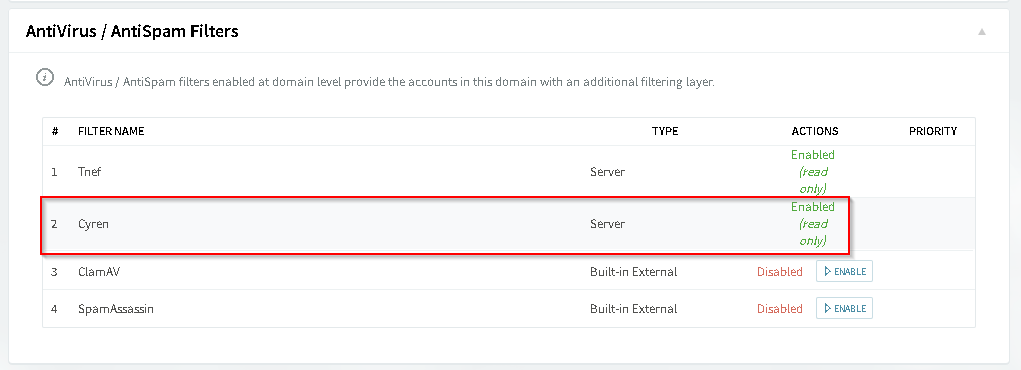Viewport: 1021px width, 370px height.
Task: Select the Cyren filter name
Action: click(x=93, y=224)
